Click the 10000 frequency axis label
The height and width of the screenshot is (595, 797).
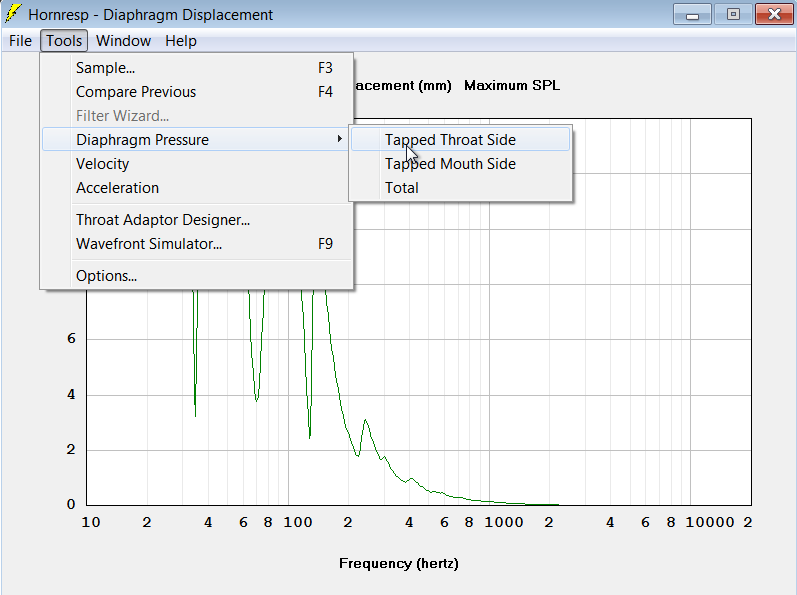[710, 522]
